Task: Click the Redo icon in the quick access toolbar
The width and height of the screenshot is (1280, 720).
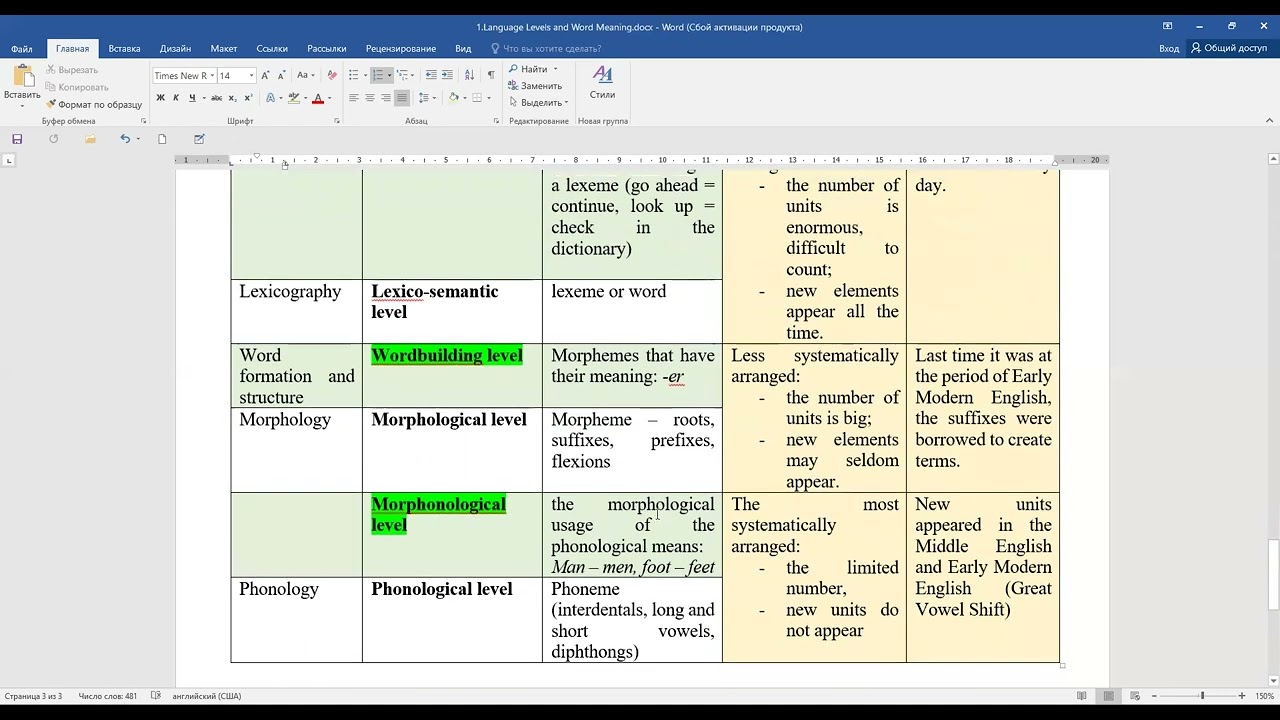Action: pos(53,139)
